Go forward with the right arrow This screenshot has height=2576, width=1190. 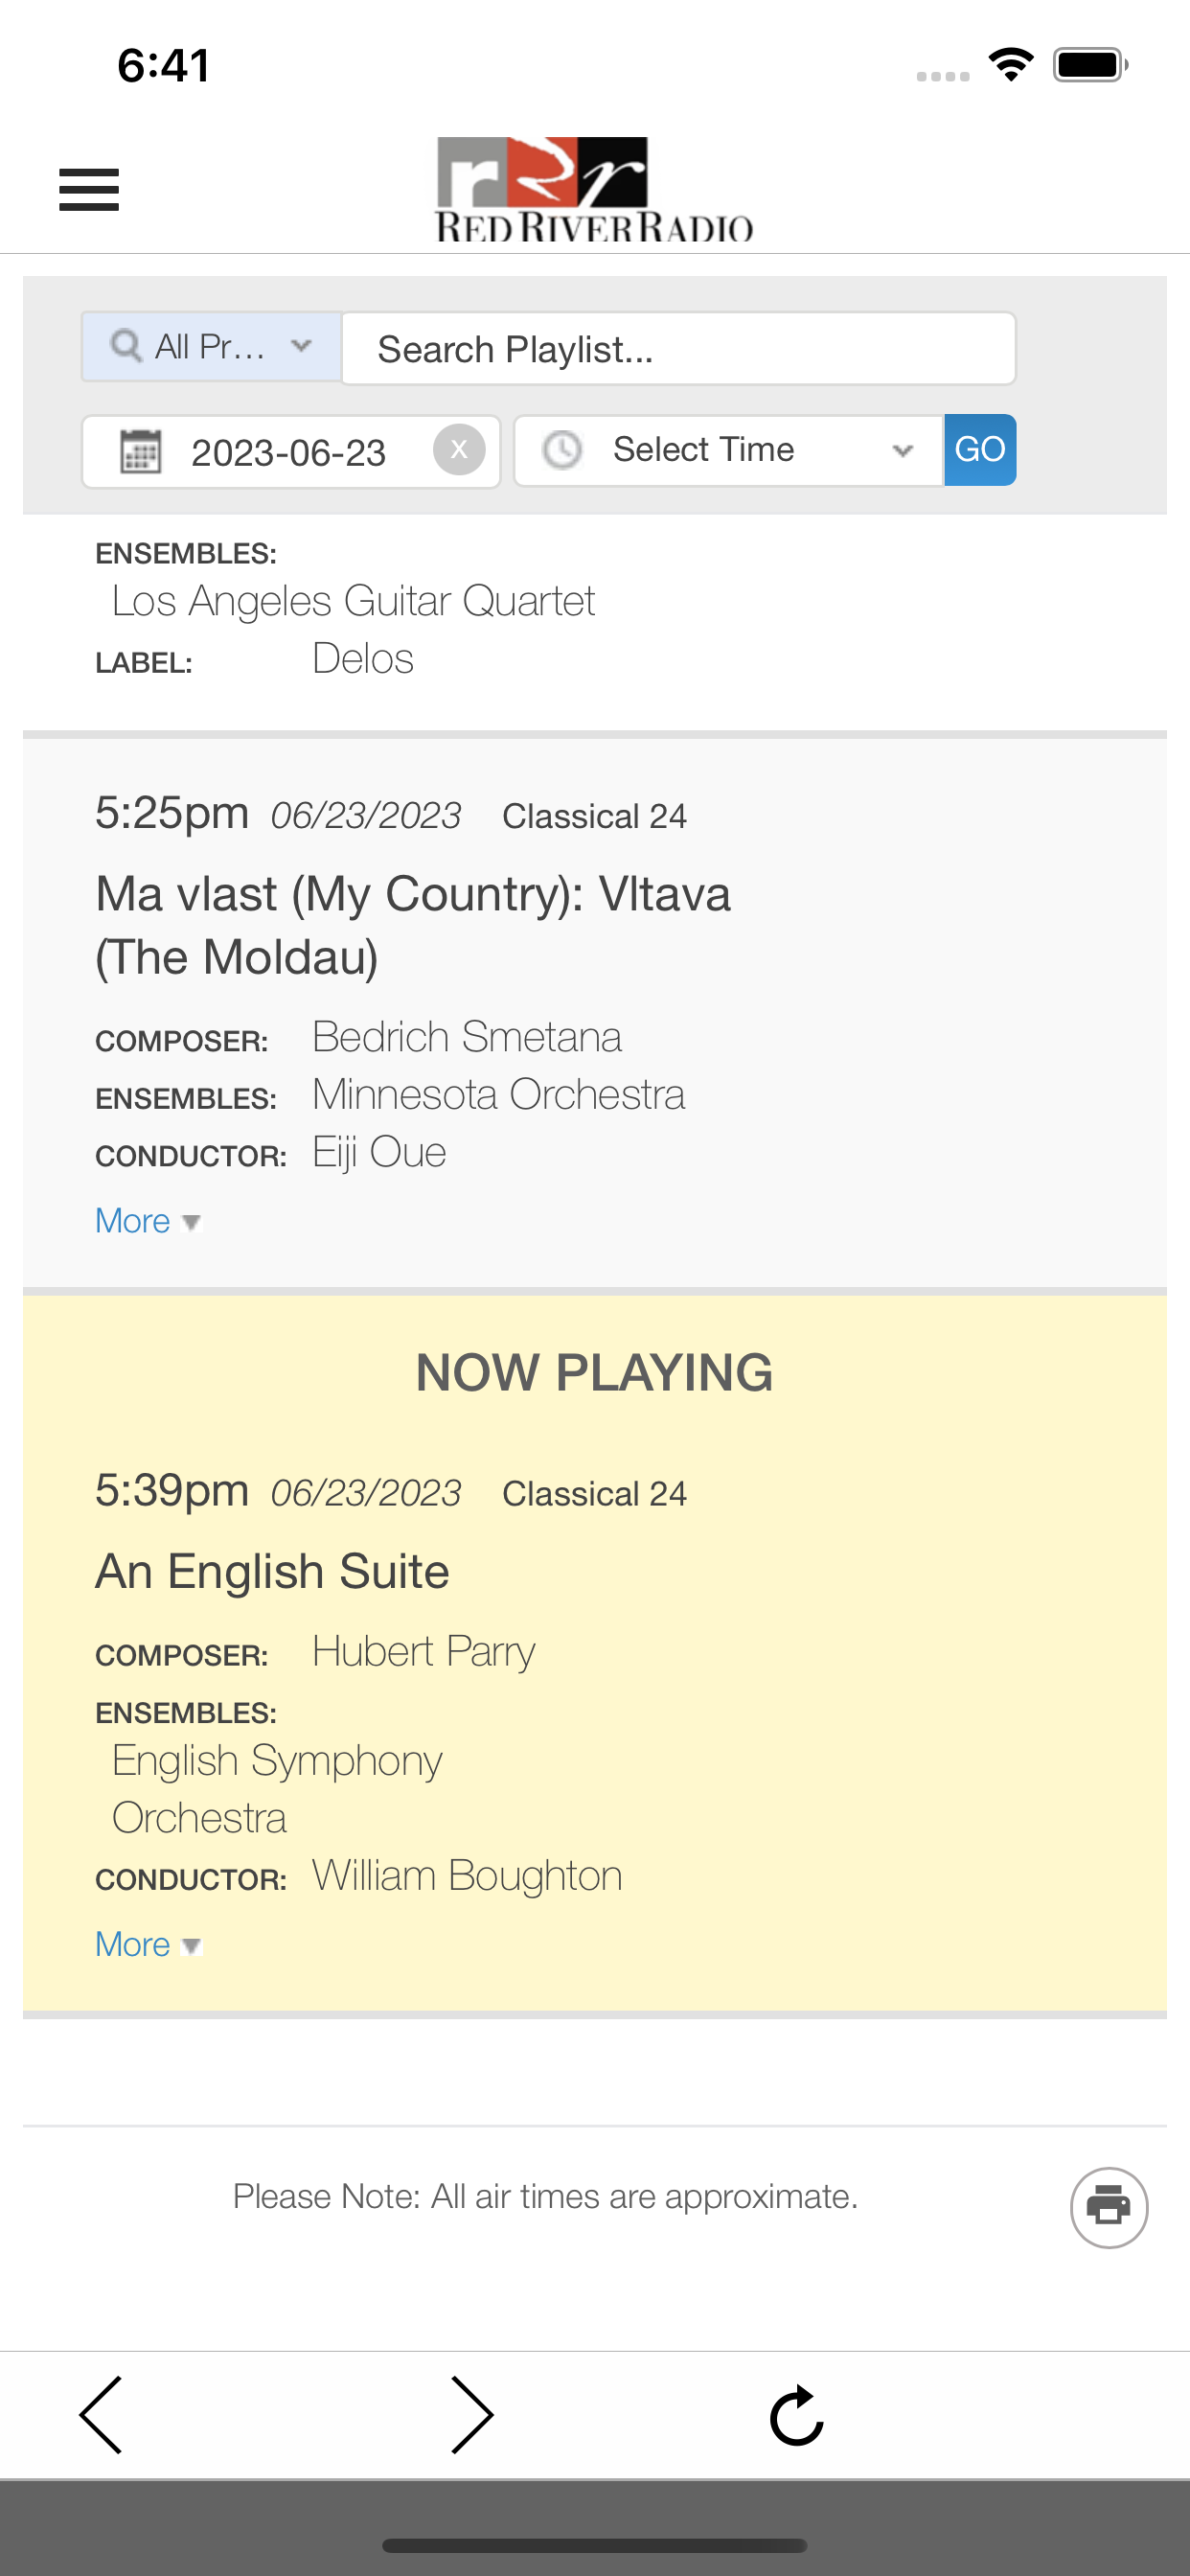[x=472, y=2415]
